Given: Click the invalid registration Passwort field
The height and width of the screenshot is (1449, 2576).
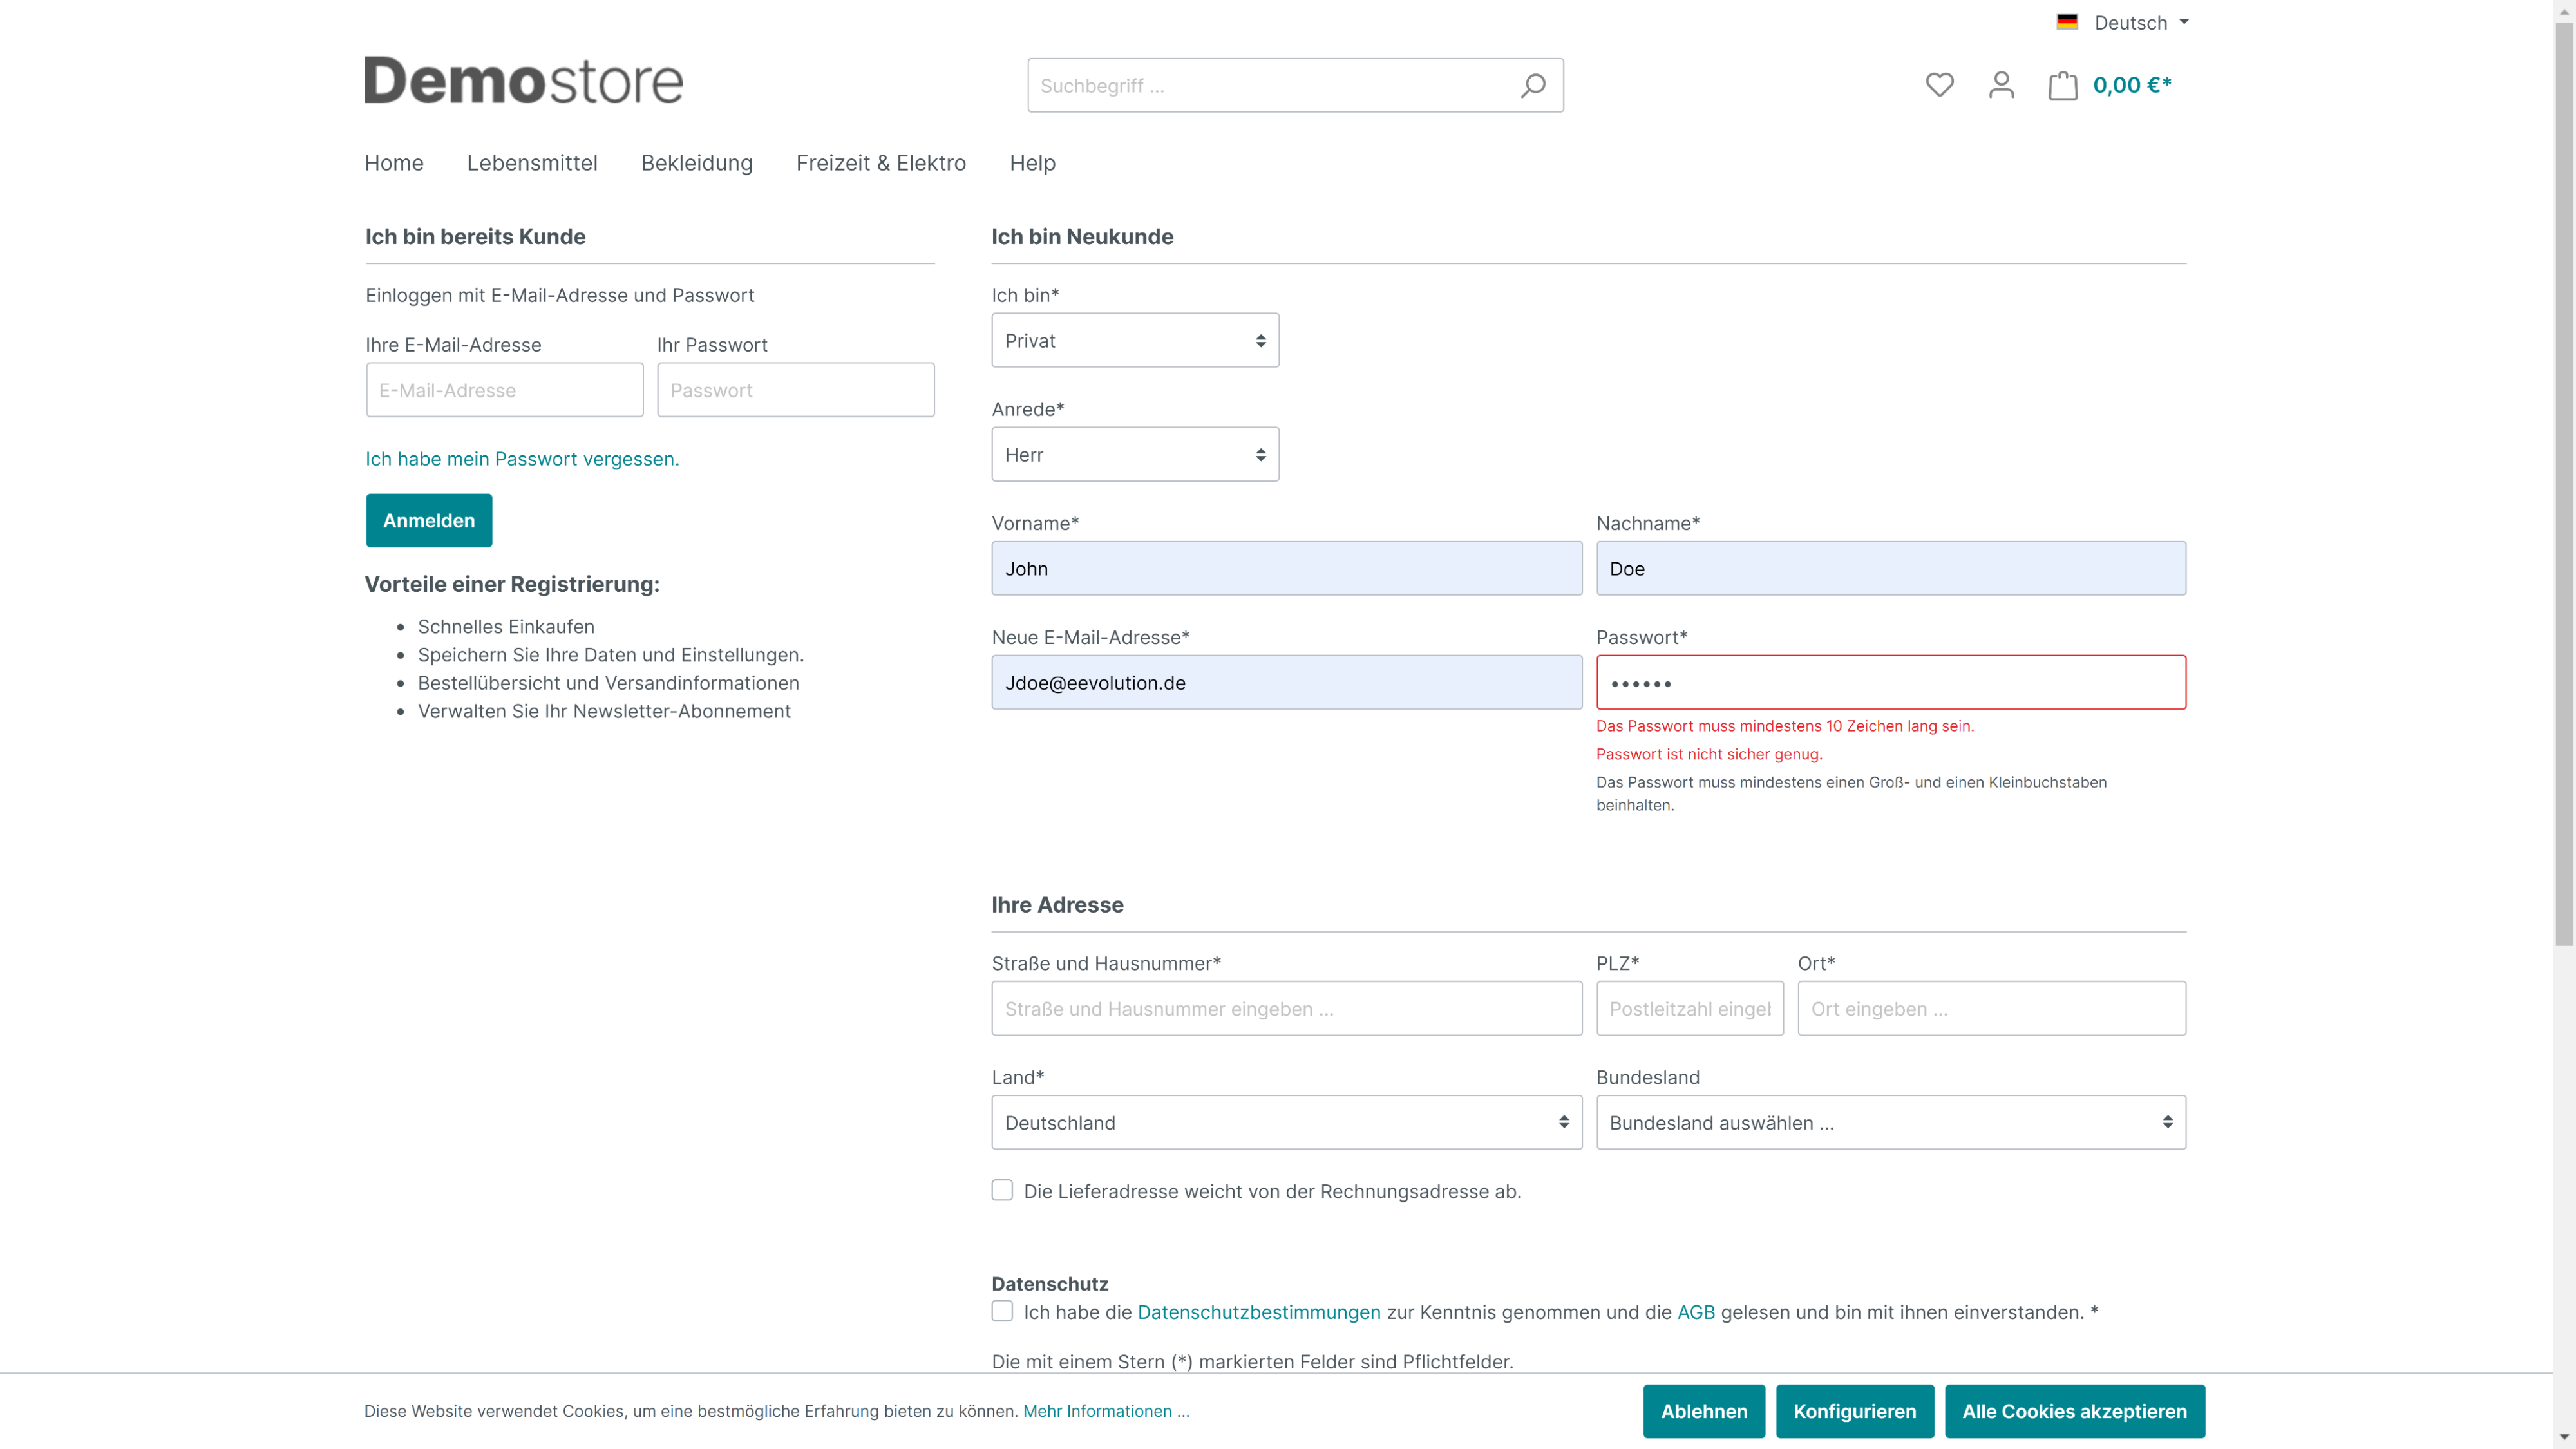Looking at the screenshot, I should point(1891,682).
